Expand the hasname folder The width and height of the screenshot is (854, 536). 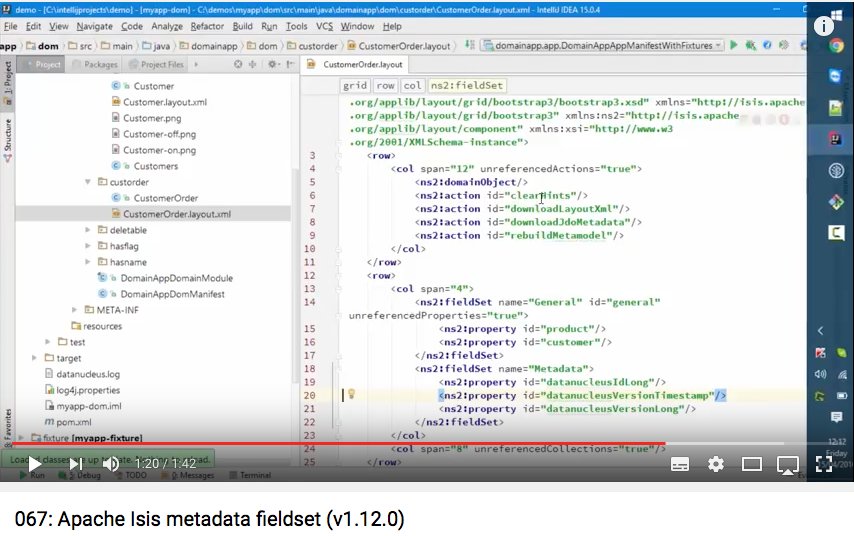tap(87, 262)
